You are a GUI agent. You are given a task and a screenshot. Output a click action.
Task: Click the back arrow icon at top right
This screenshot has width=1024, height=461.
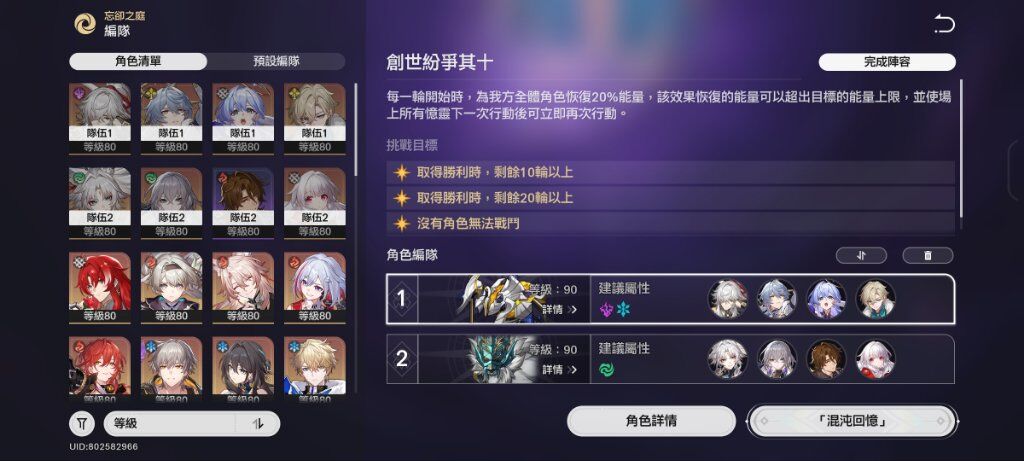pyautogui.click(x=944, y=25)
